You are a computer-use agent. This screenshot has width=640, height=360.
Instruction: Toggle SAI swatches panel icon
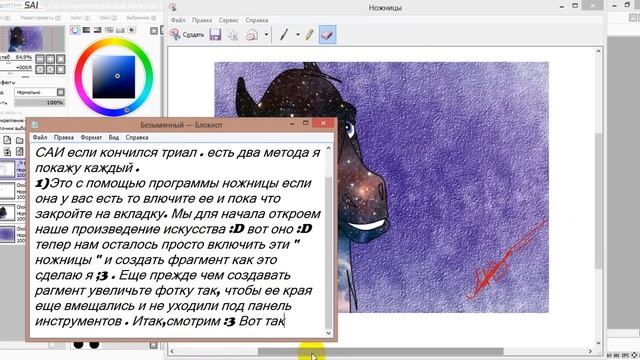point(120,30)
